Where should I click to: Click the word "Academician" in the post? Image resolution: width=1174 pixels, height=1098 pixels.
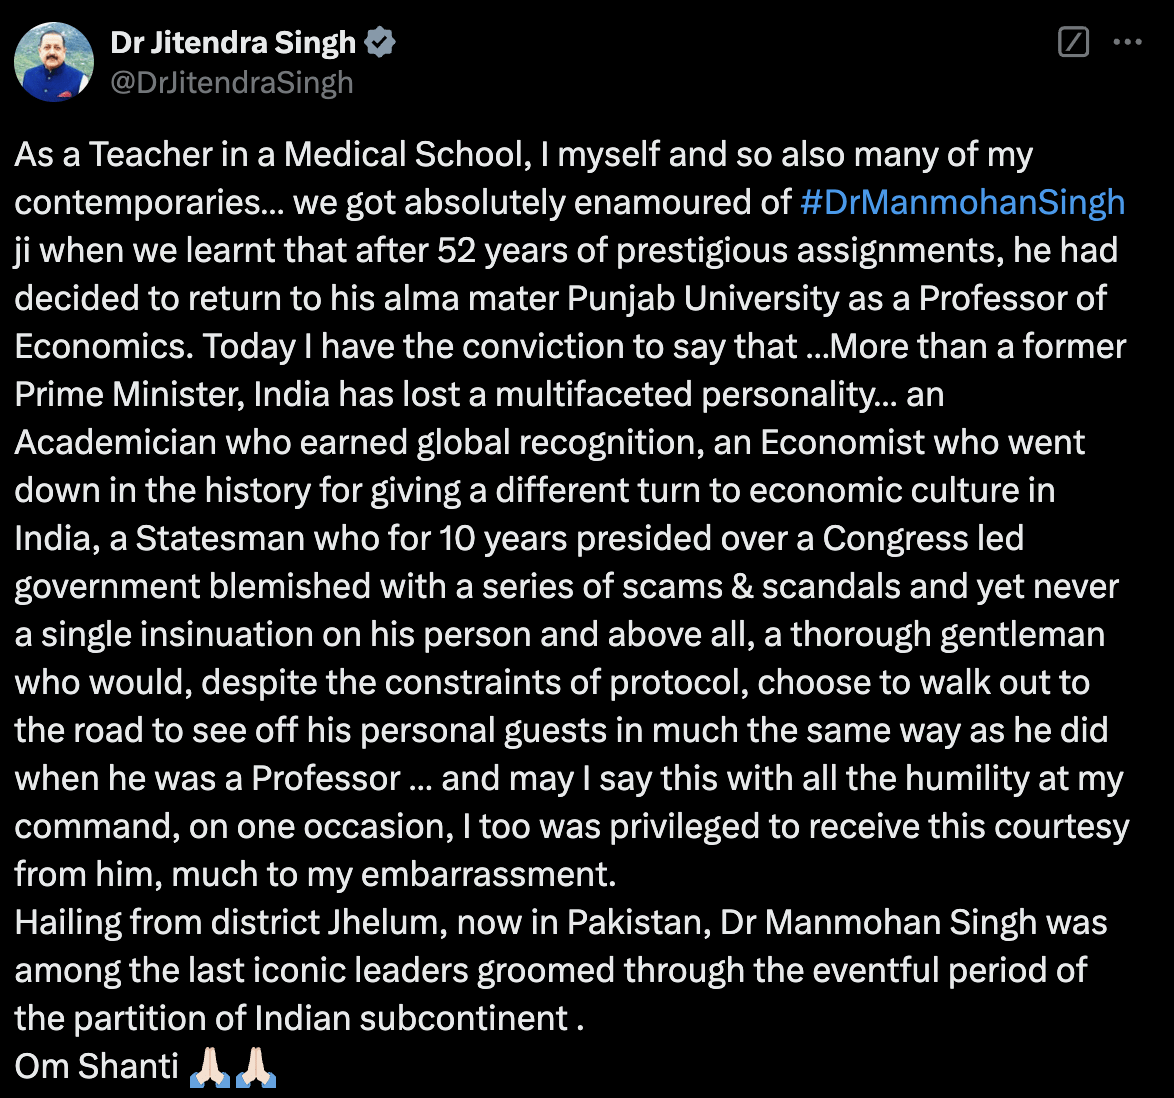(x=115, y=442)
